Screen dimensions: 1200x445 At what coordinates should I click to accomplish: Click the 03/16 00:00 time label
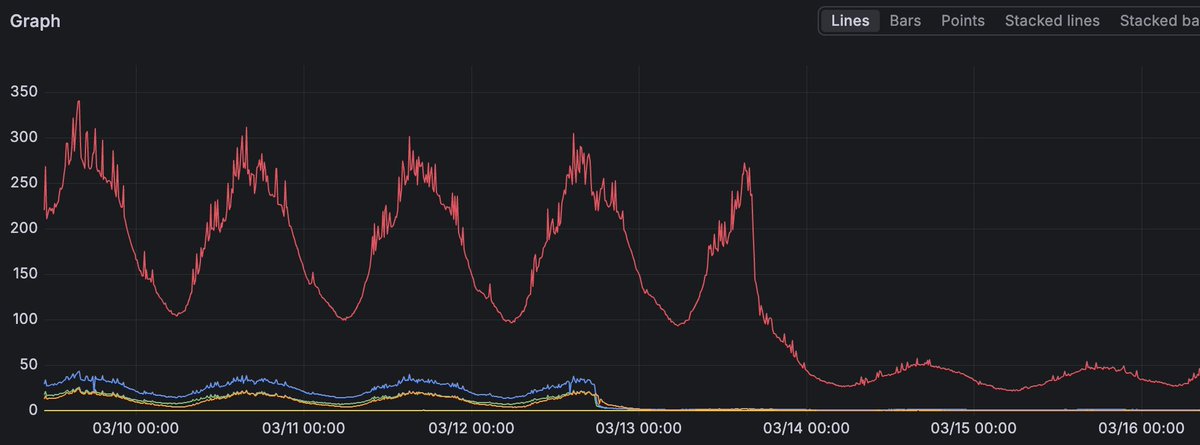tap(1139, 428)
